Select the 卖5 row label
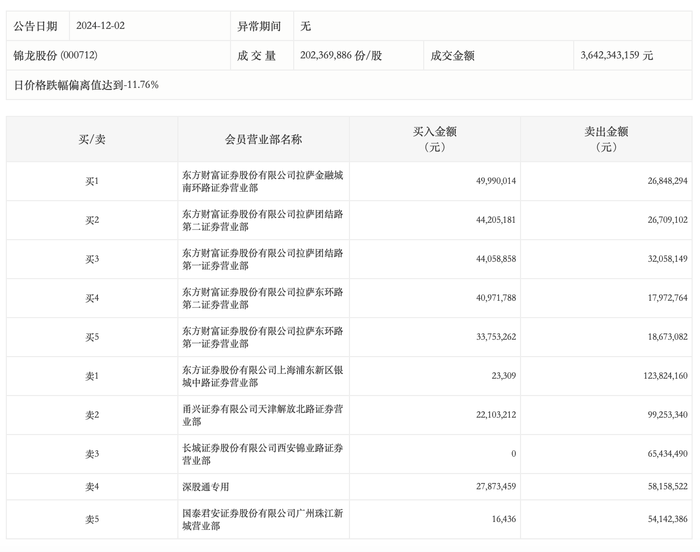Screen dimensions: 700x552 92,519
